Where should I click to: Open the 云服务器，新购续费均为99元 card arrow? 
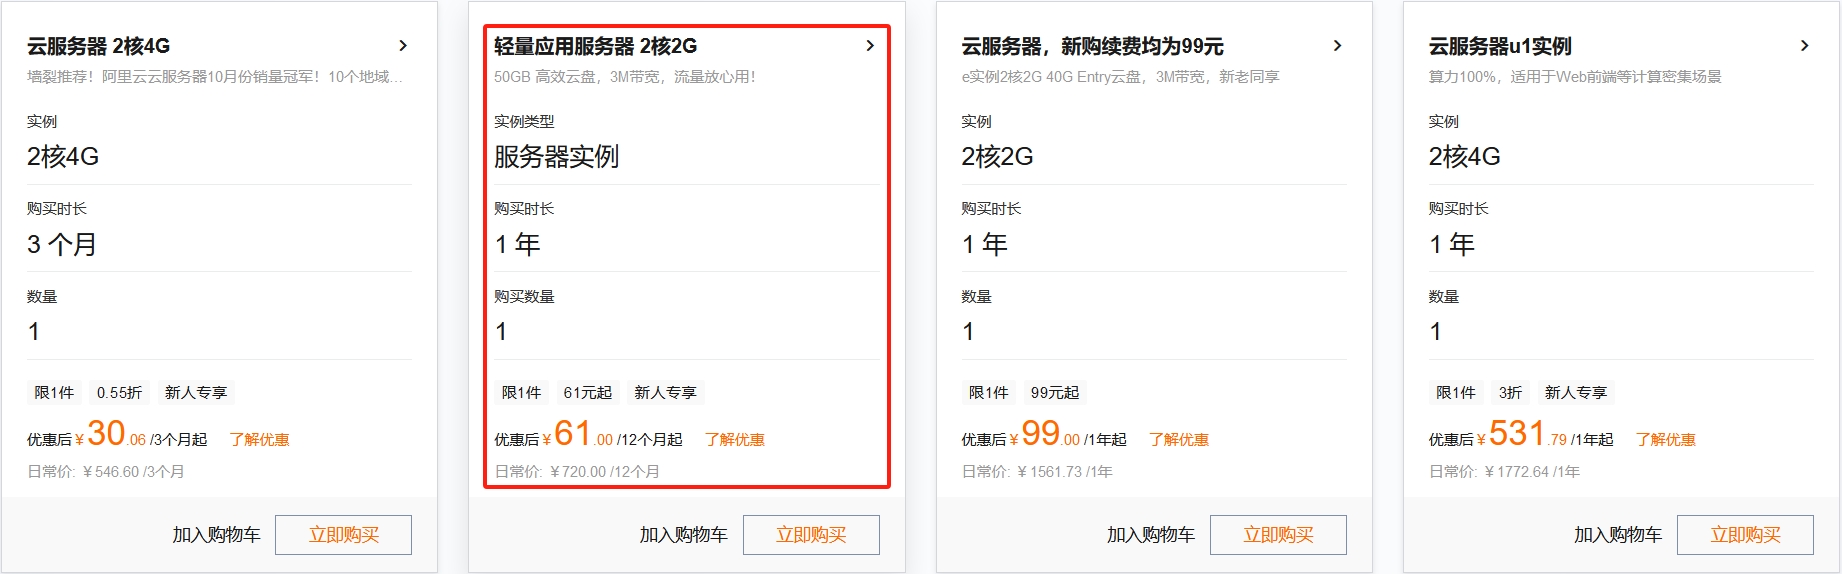coord(1338,46)
